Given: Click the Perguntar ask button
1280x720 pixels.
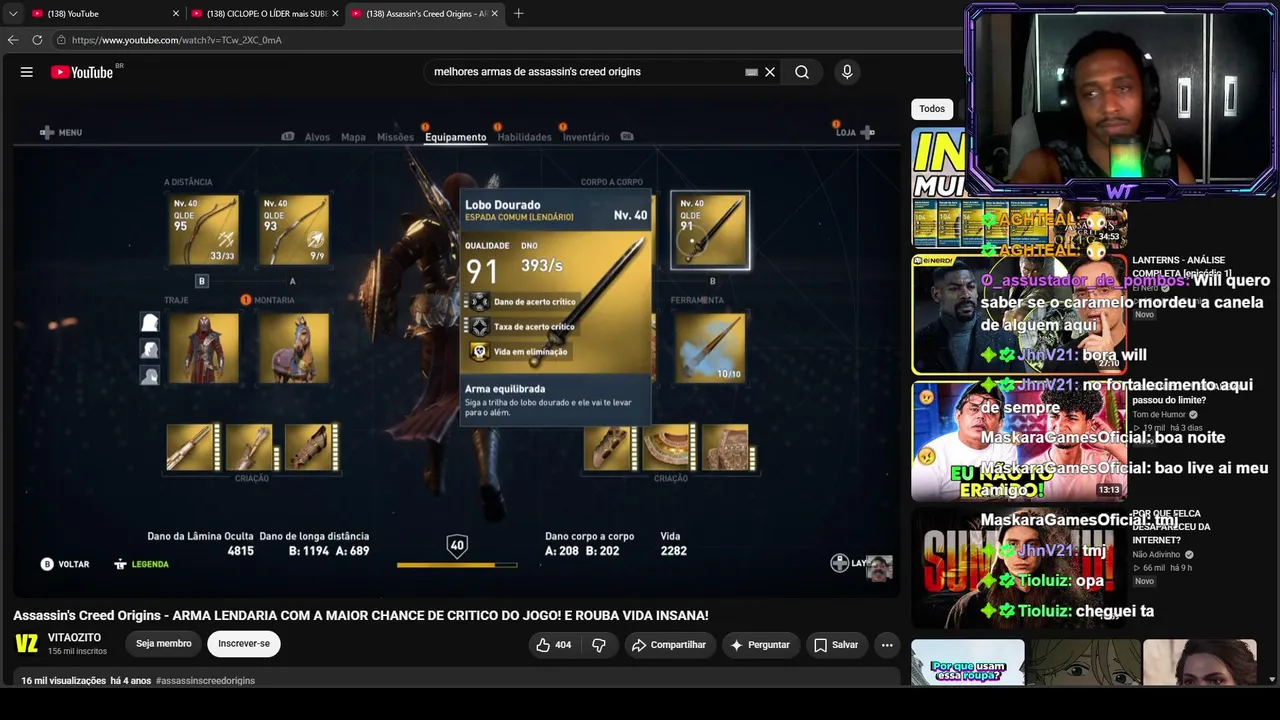Looking at the screenshot, I should [x=760, y=645].
